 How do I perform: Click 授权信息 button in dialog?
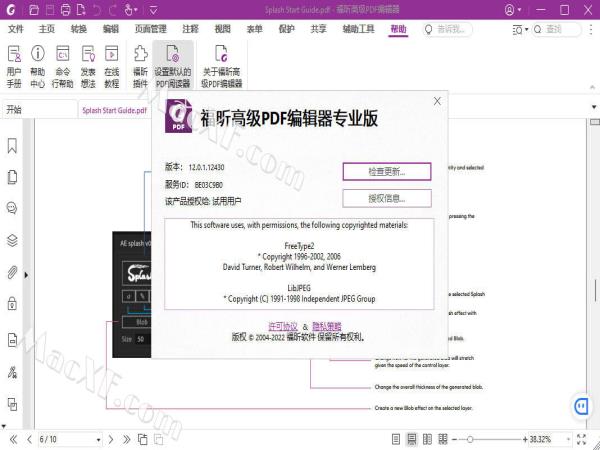[387, 198]
